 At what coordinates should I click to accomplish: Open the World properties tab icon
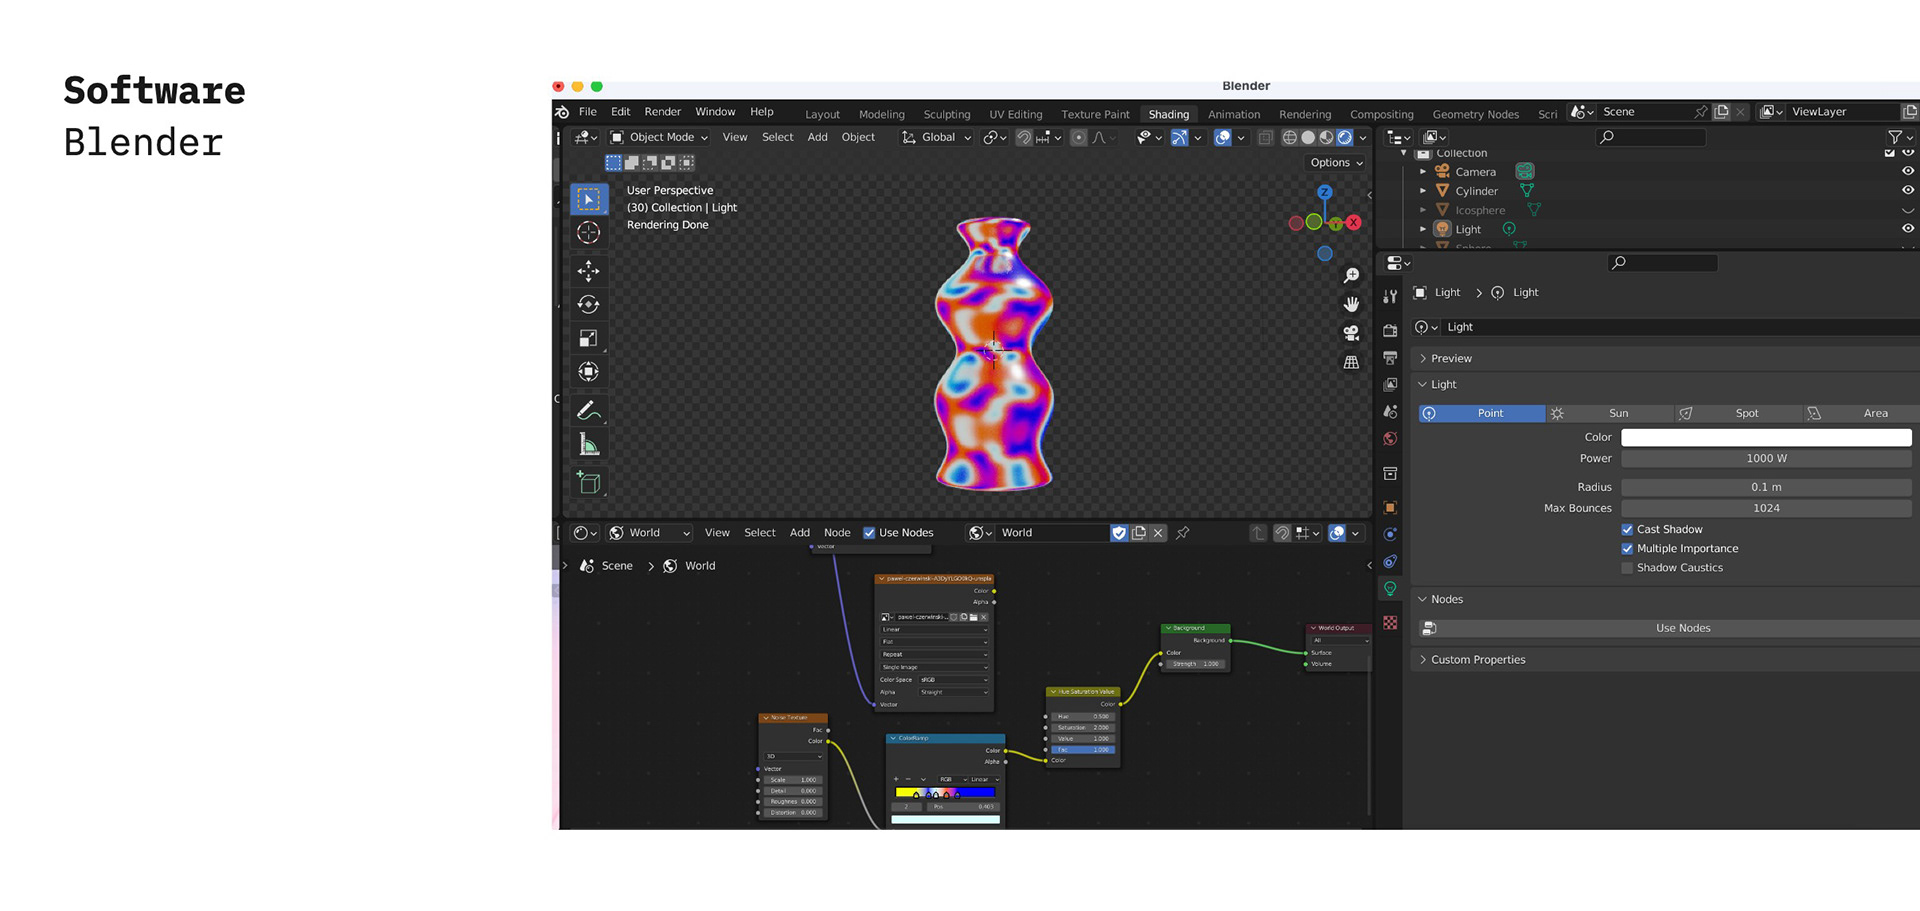point(1390,439)
